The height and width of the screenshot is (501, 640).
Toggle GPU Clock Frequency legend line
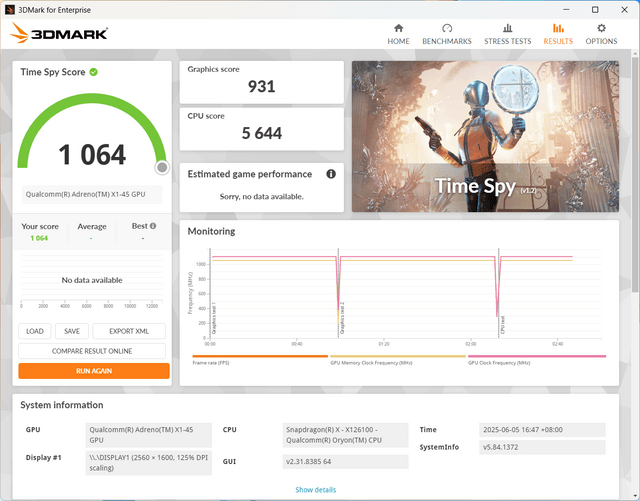537,356
